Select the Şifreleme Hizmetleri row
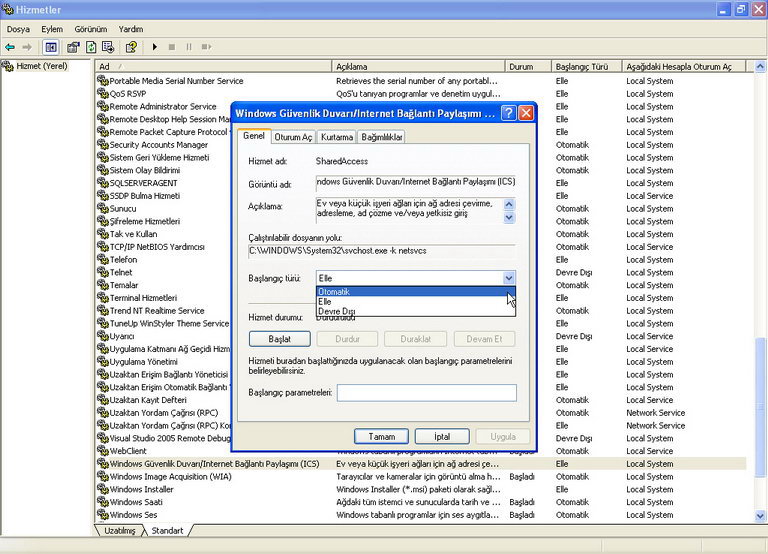Screen dimensions: 768x554 (421, 221)
